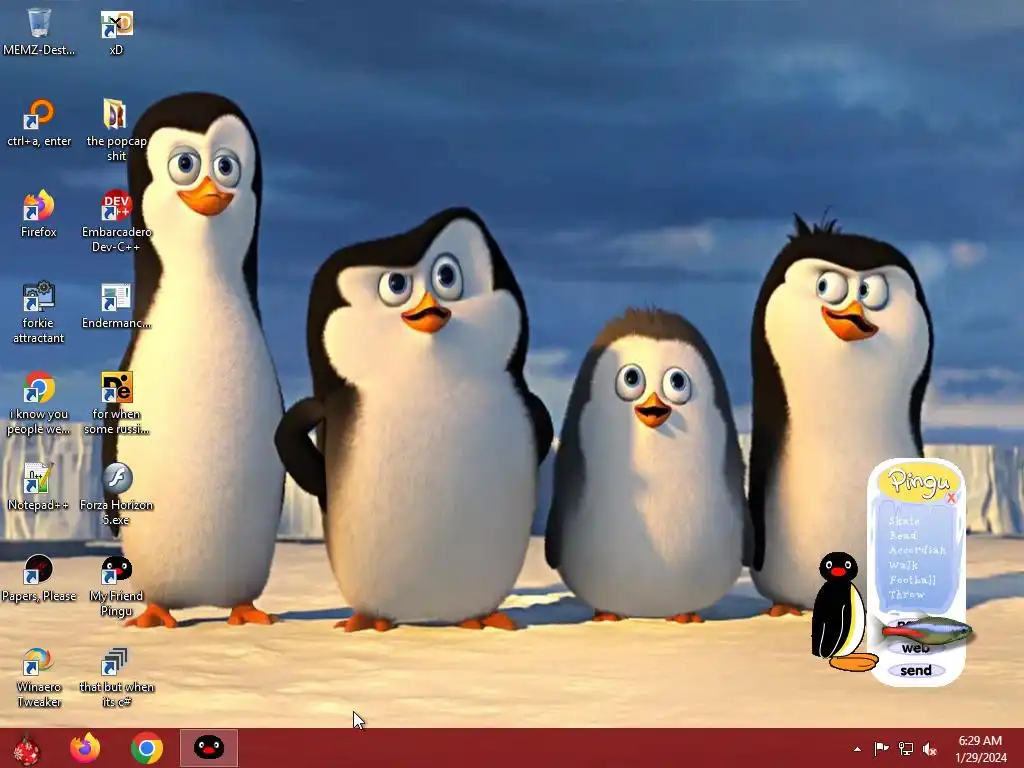This screenshot has width=1024, height=768.
Task: Click the web button in Pingu widget
Action: click(x=915, y=648)
